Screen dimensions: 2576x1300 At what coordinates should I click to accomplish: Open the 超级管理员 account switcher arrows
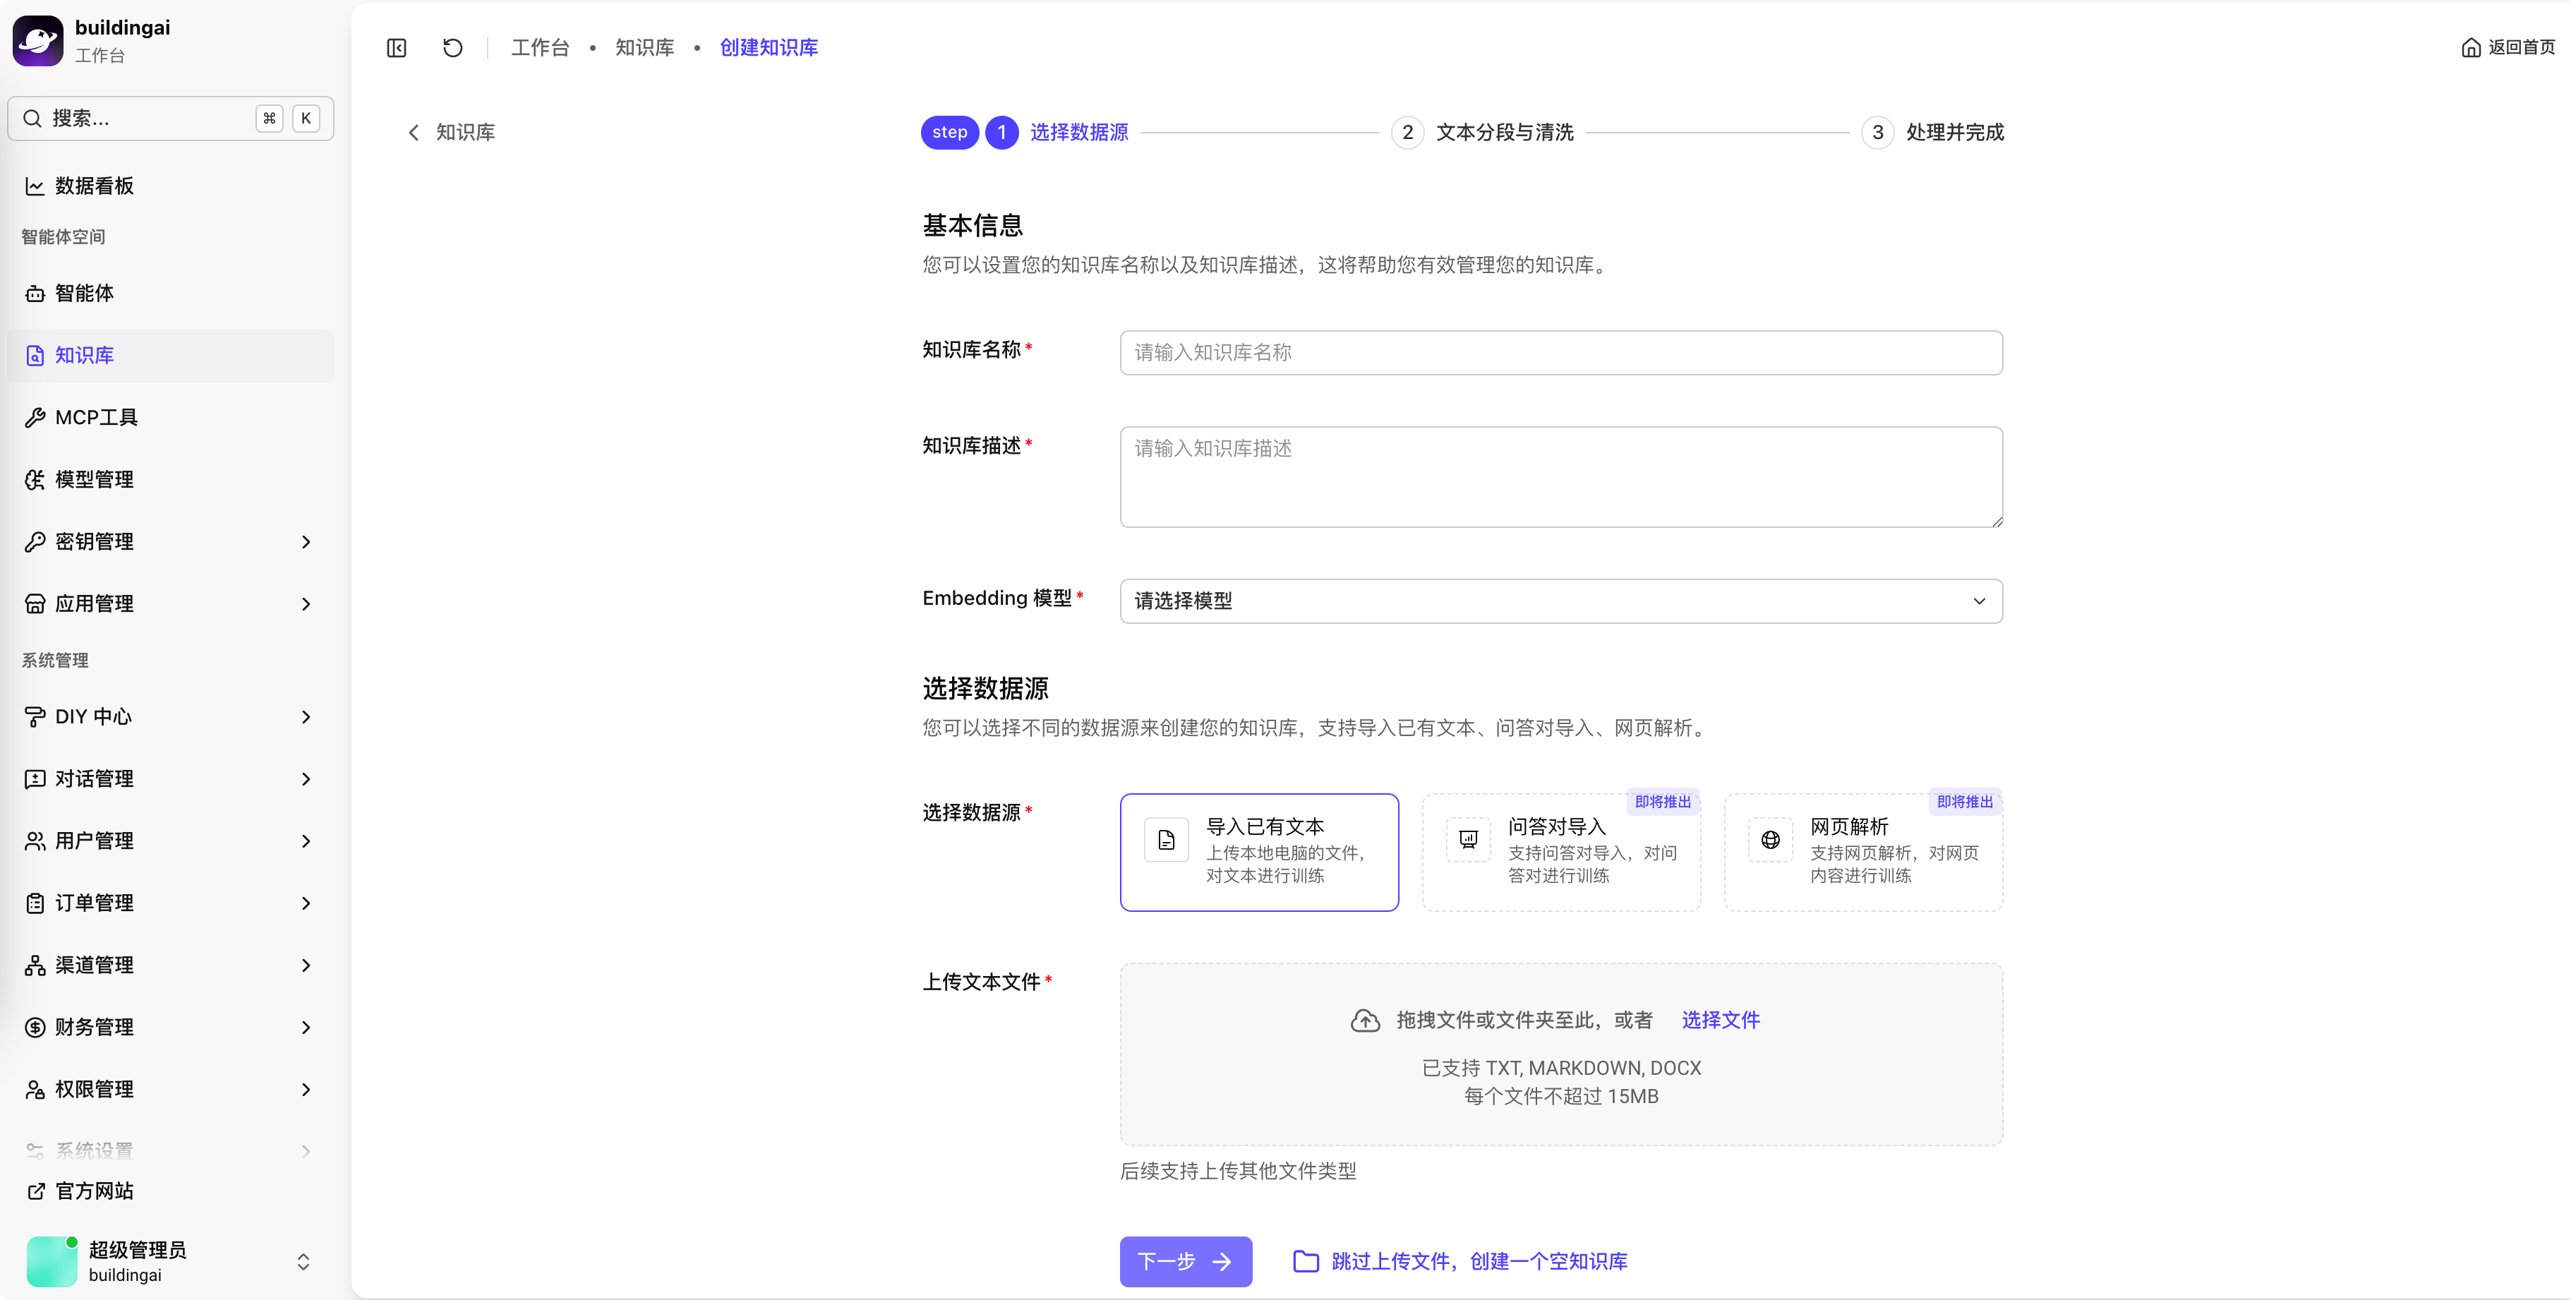(303, 1262)
